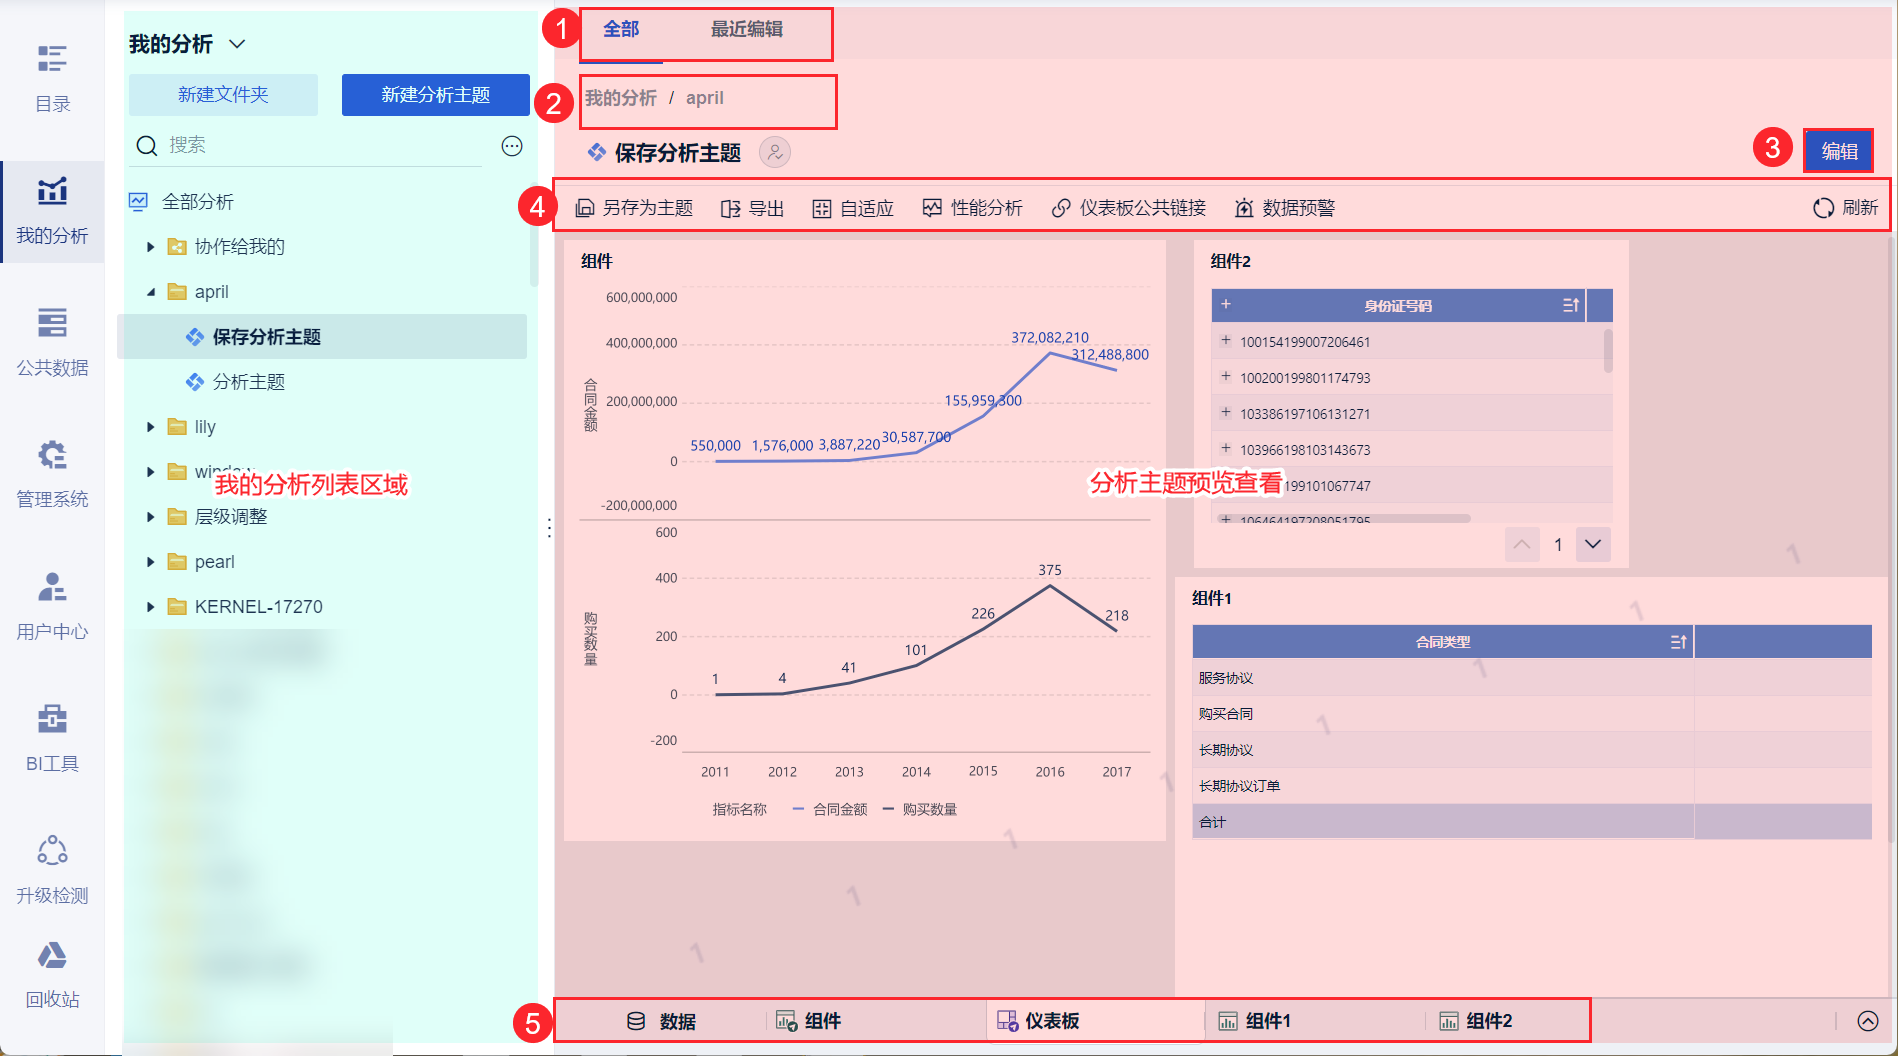Image resolution: width=1898 pixels, height=1056 pixels.
Task: Click the 导出 export icon
Action: tap(731, 208)
